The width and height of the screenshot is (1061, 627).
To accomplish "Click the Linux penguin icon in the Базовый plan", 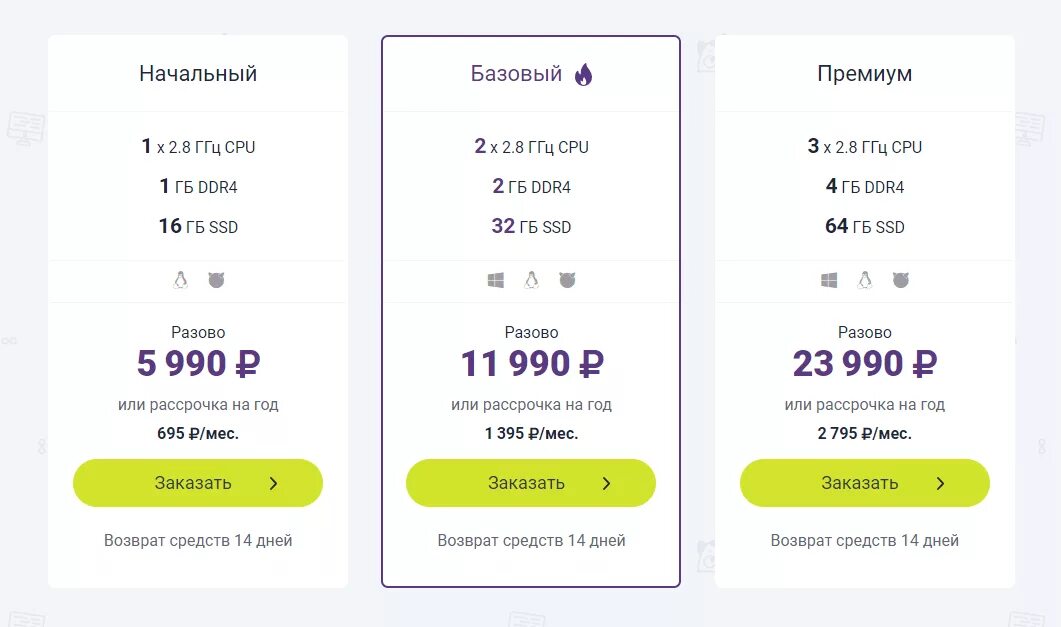I will [531, 281].
